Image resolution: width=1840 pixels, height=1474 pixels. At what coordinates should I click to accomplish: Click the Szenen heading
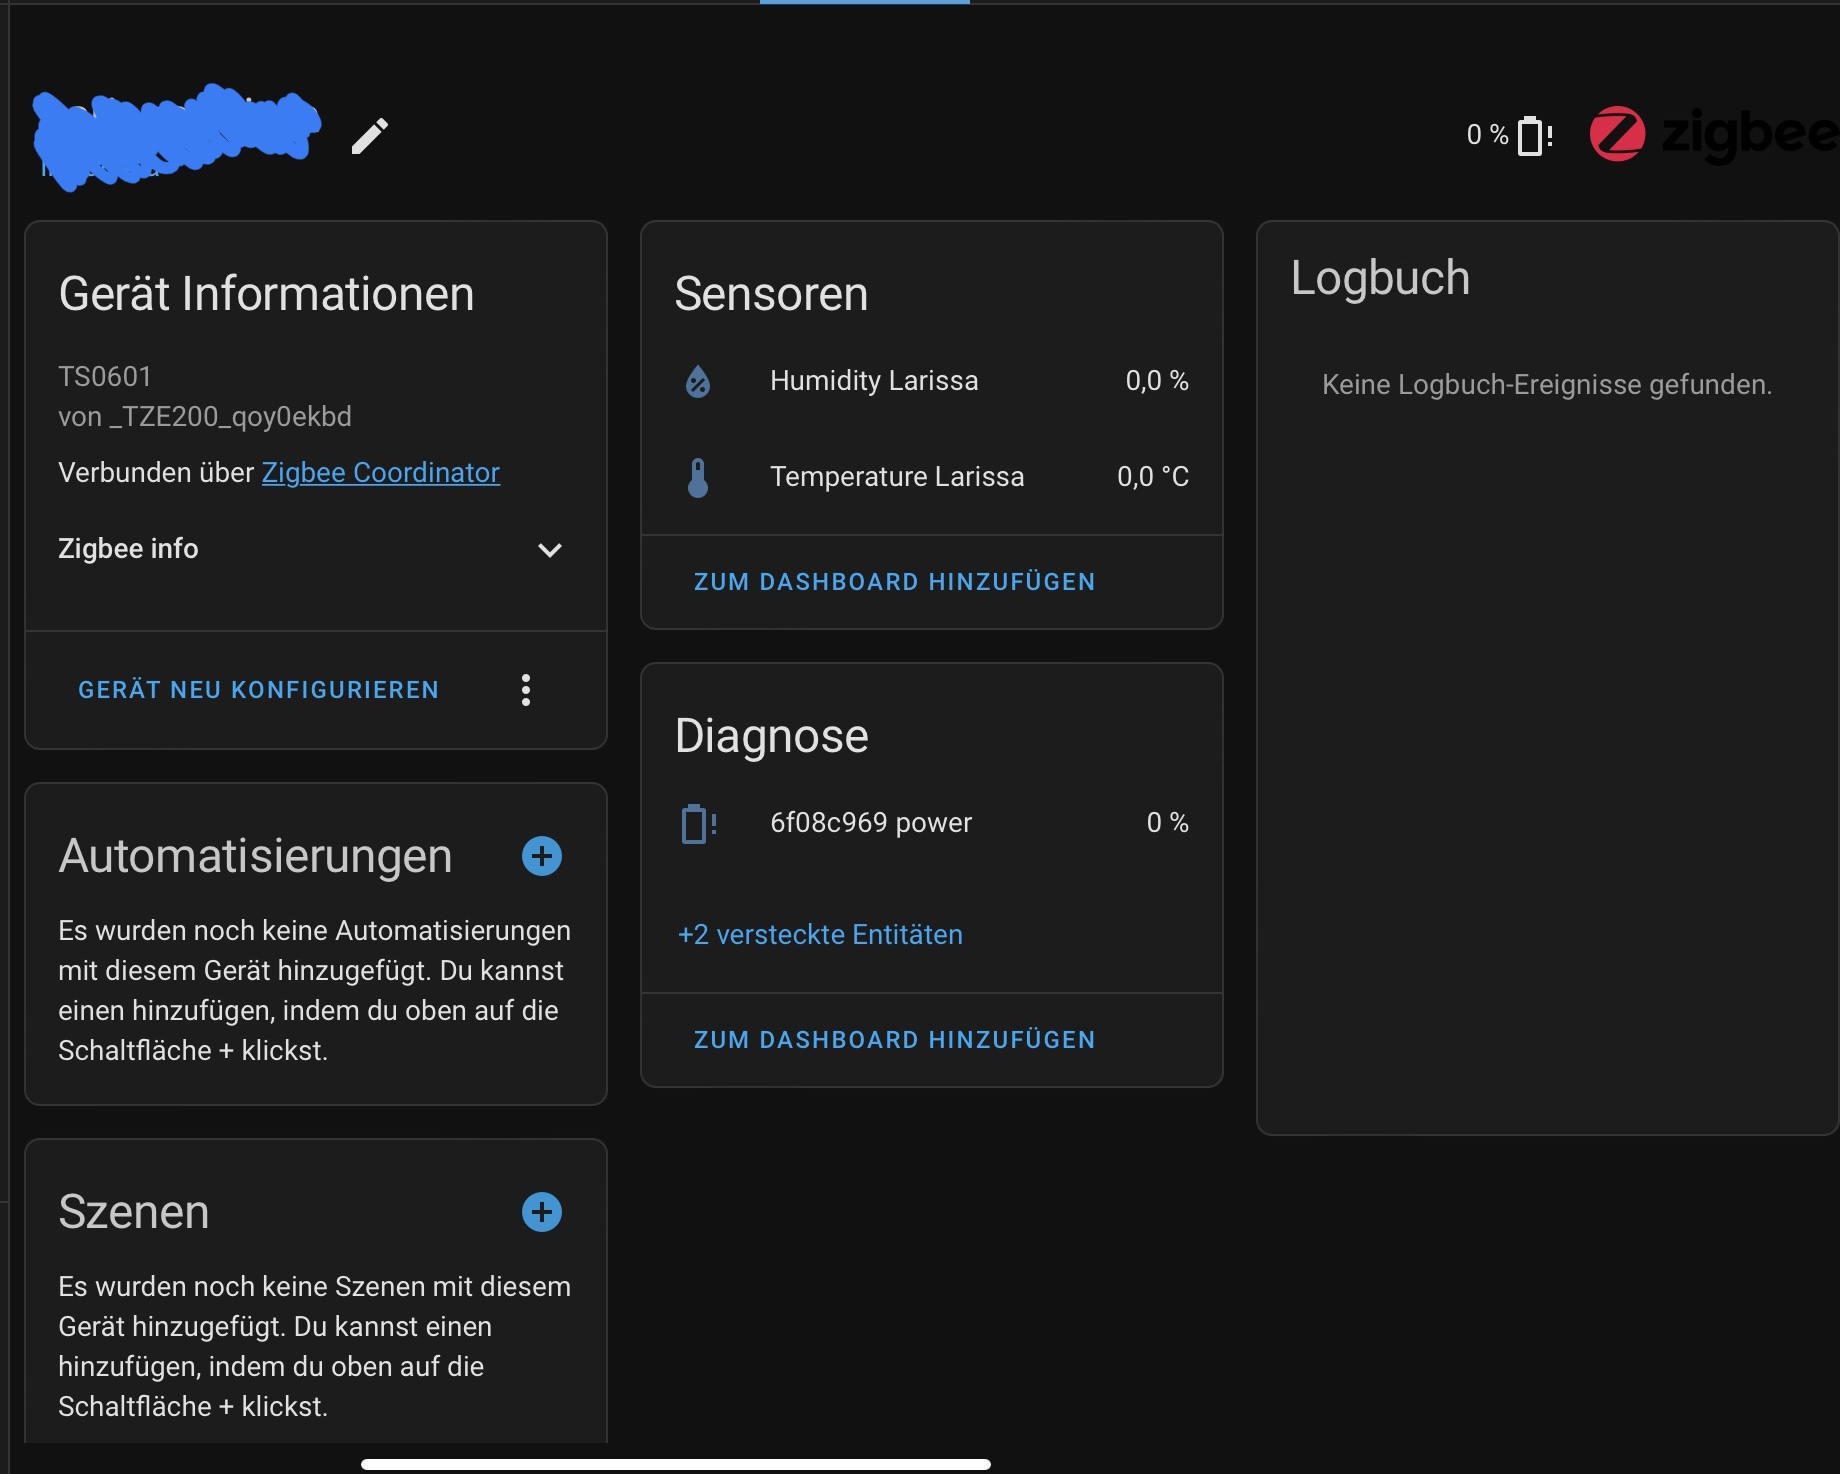(134, 1212)
